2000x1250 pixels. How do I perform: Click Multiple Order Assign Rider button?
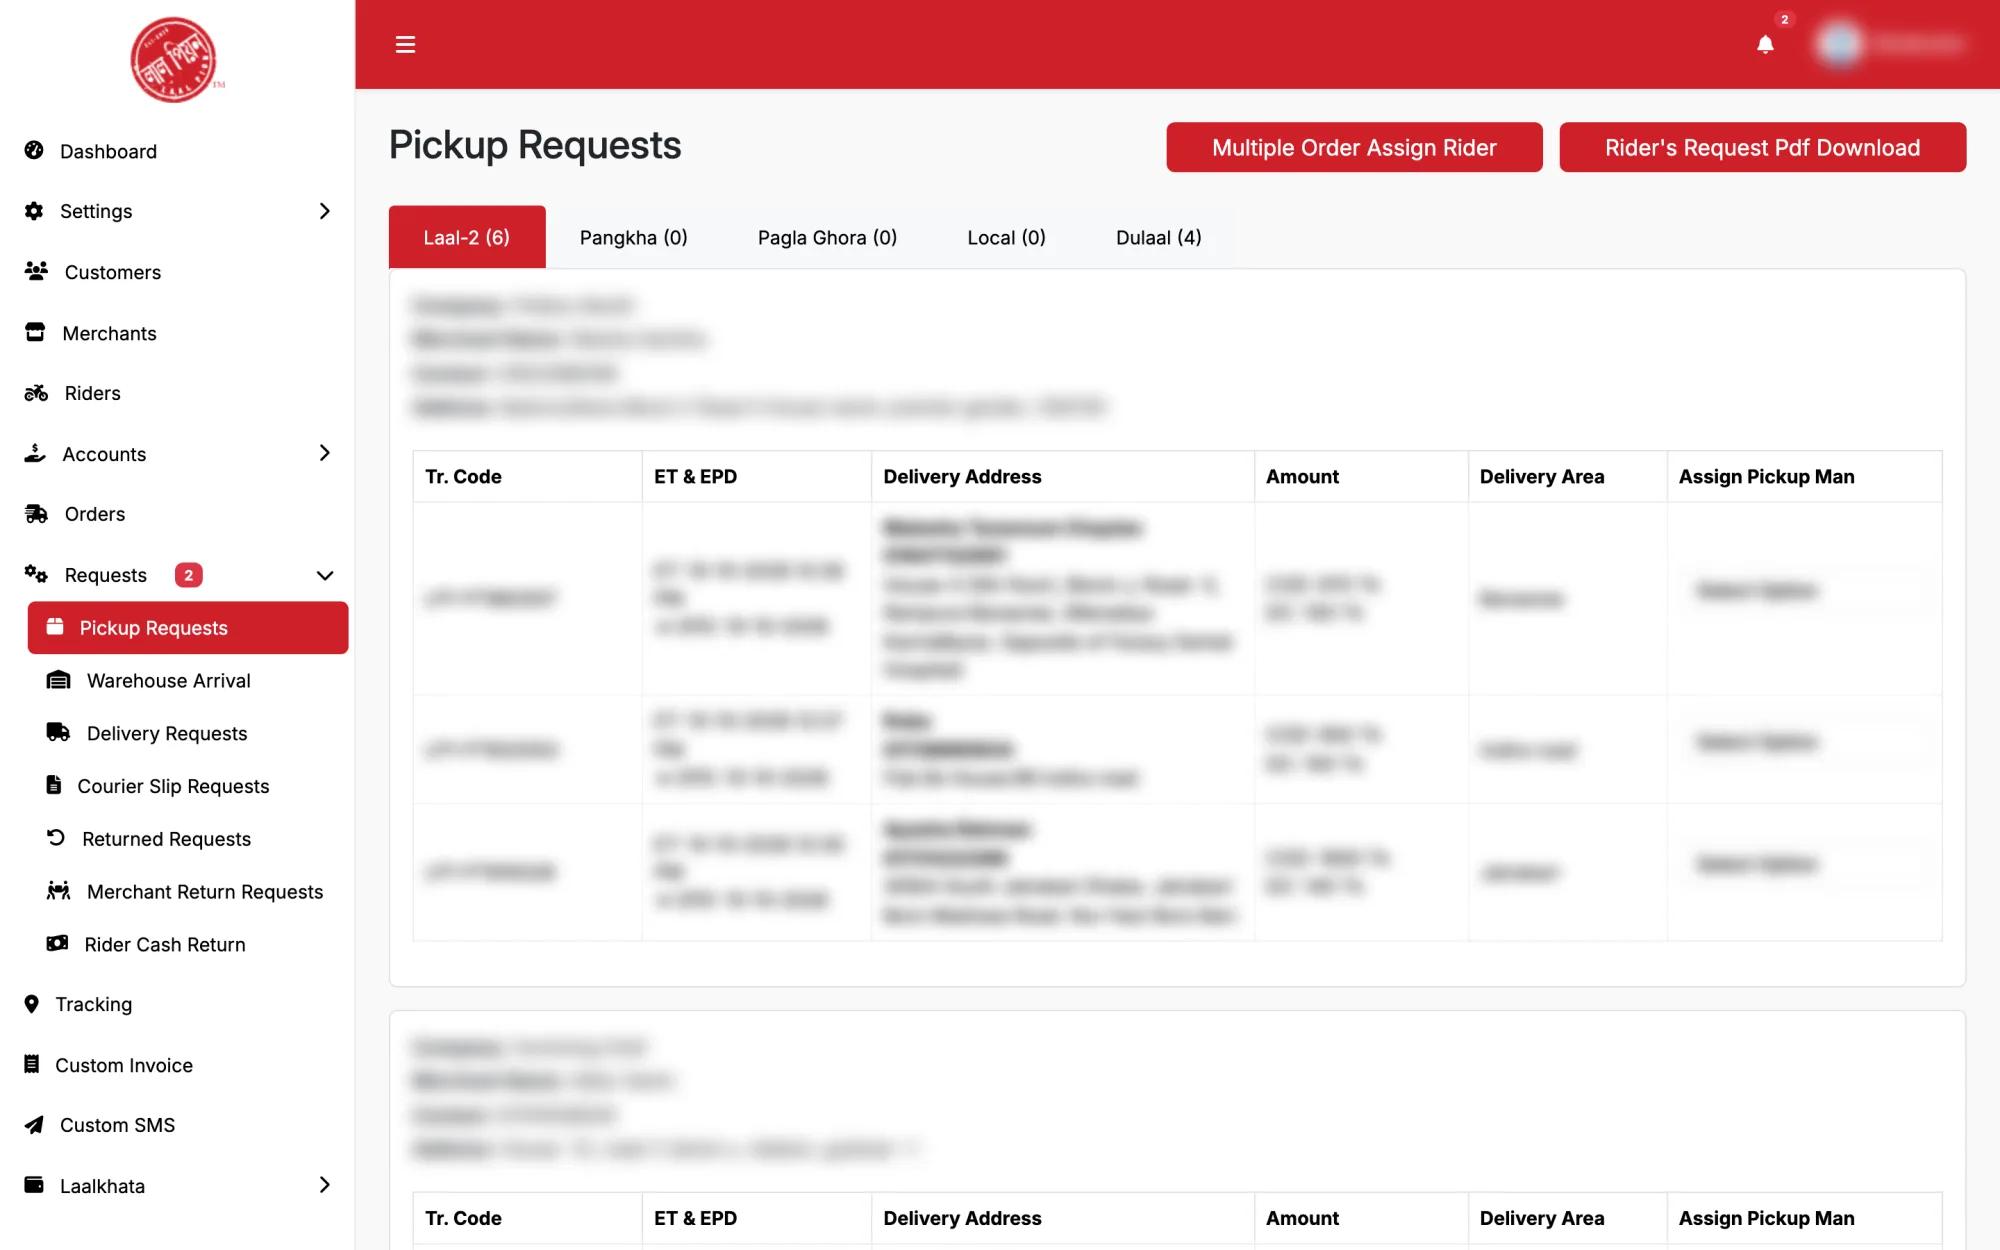pos(1354,147)
